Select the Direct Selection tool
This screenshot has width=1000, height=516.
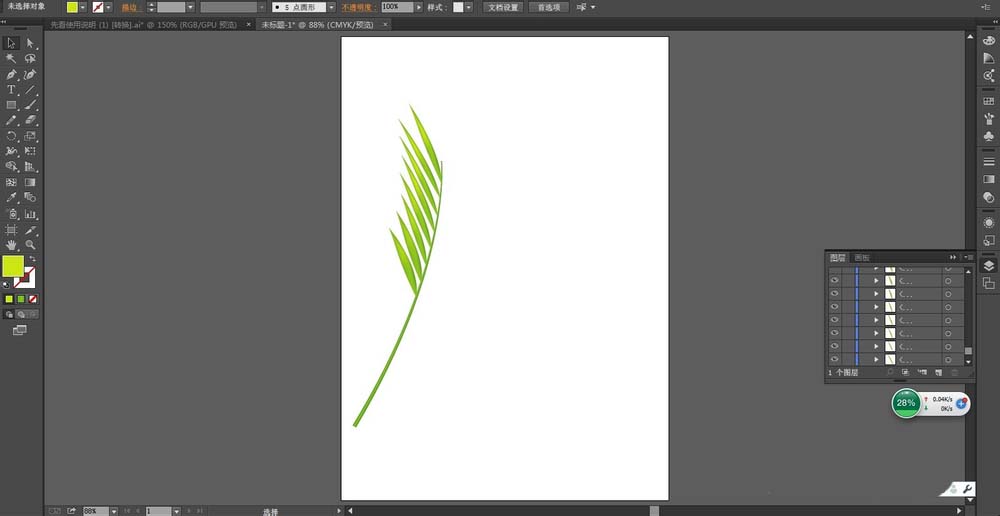30,43
